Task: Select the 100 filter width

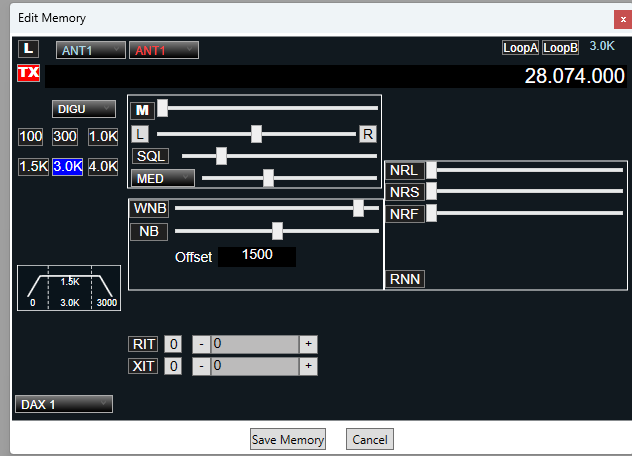Action: (x=31, y=137)
